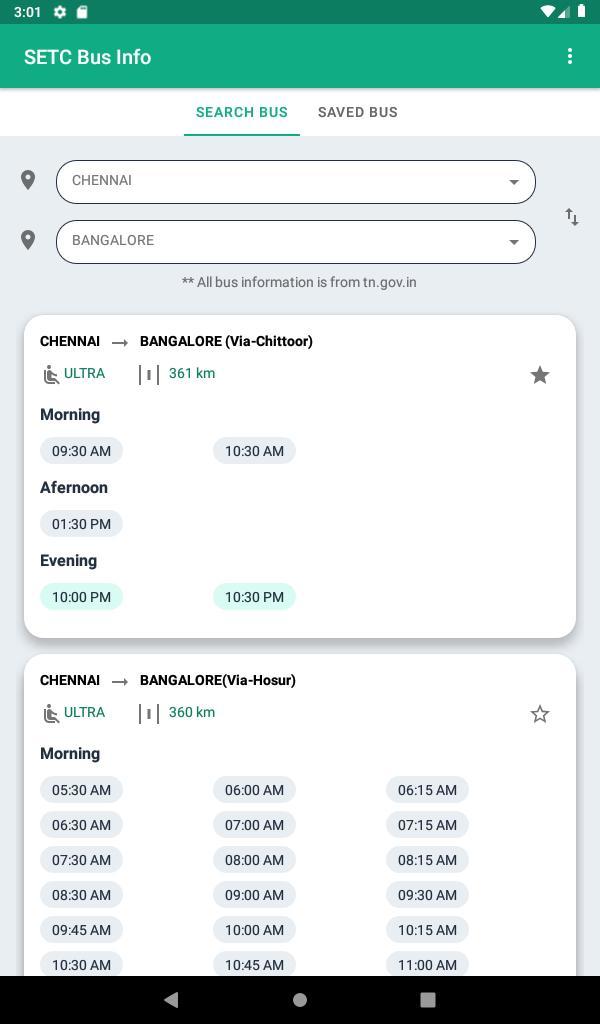Unfavorite the Via-Chittoor route via filled star
This screenshot has height=1024, width=600.
(540, 375)
